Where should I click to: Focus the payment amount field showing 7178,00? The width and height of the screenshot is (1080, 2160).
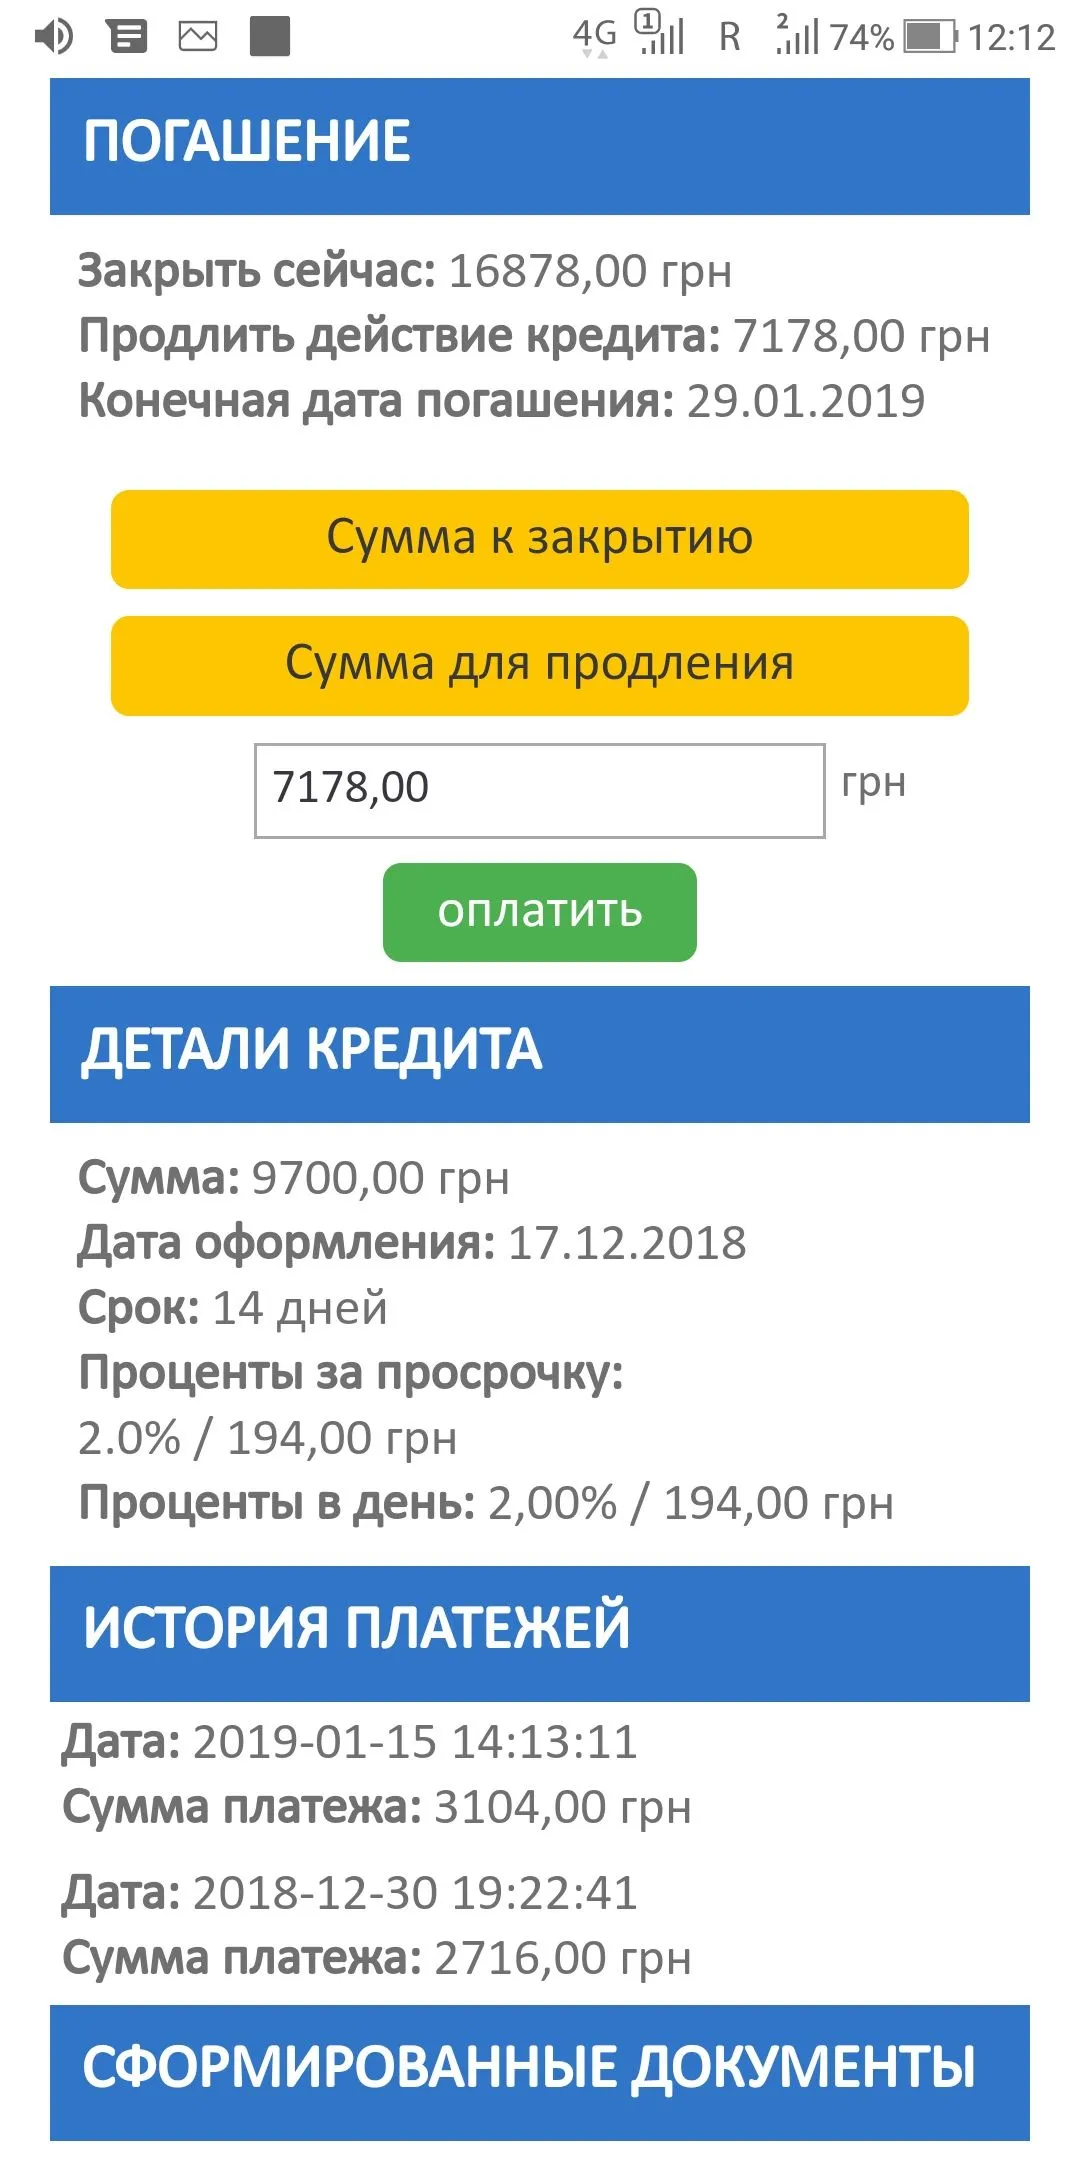coord(539,790)
